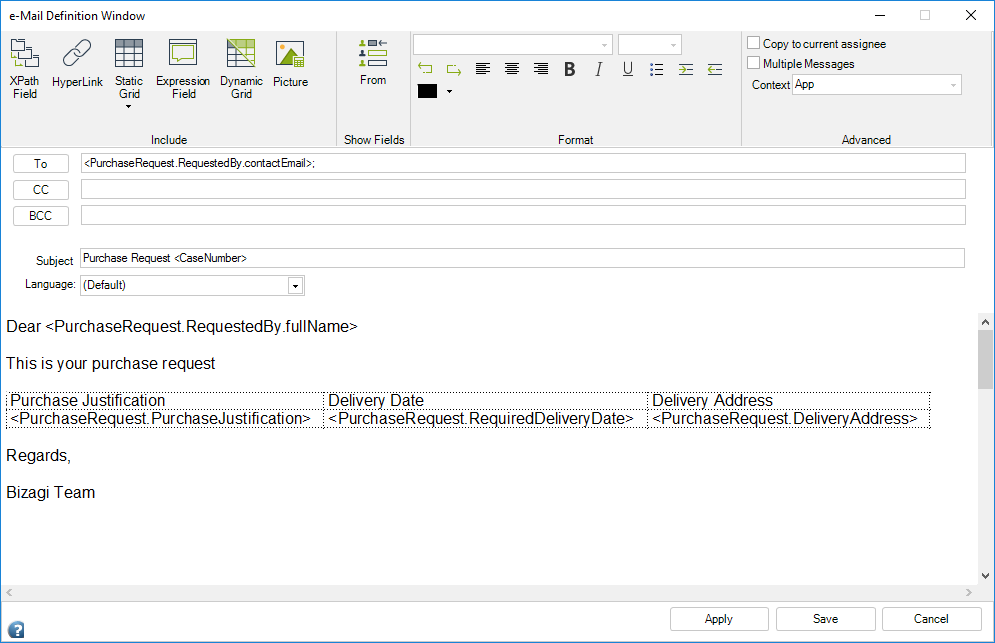
Task: Click the To recipients field
Action: [523, 163]
